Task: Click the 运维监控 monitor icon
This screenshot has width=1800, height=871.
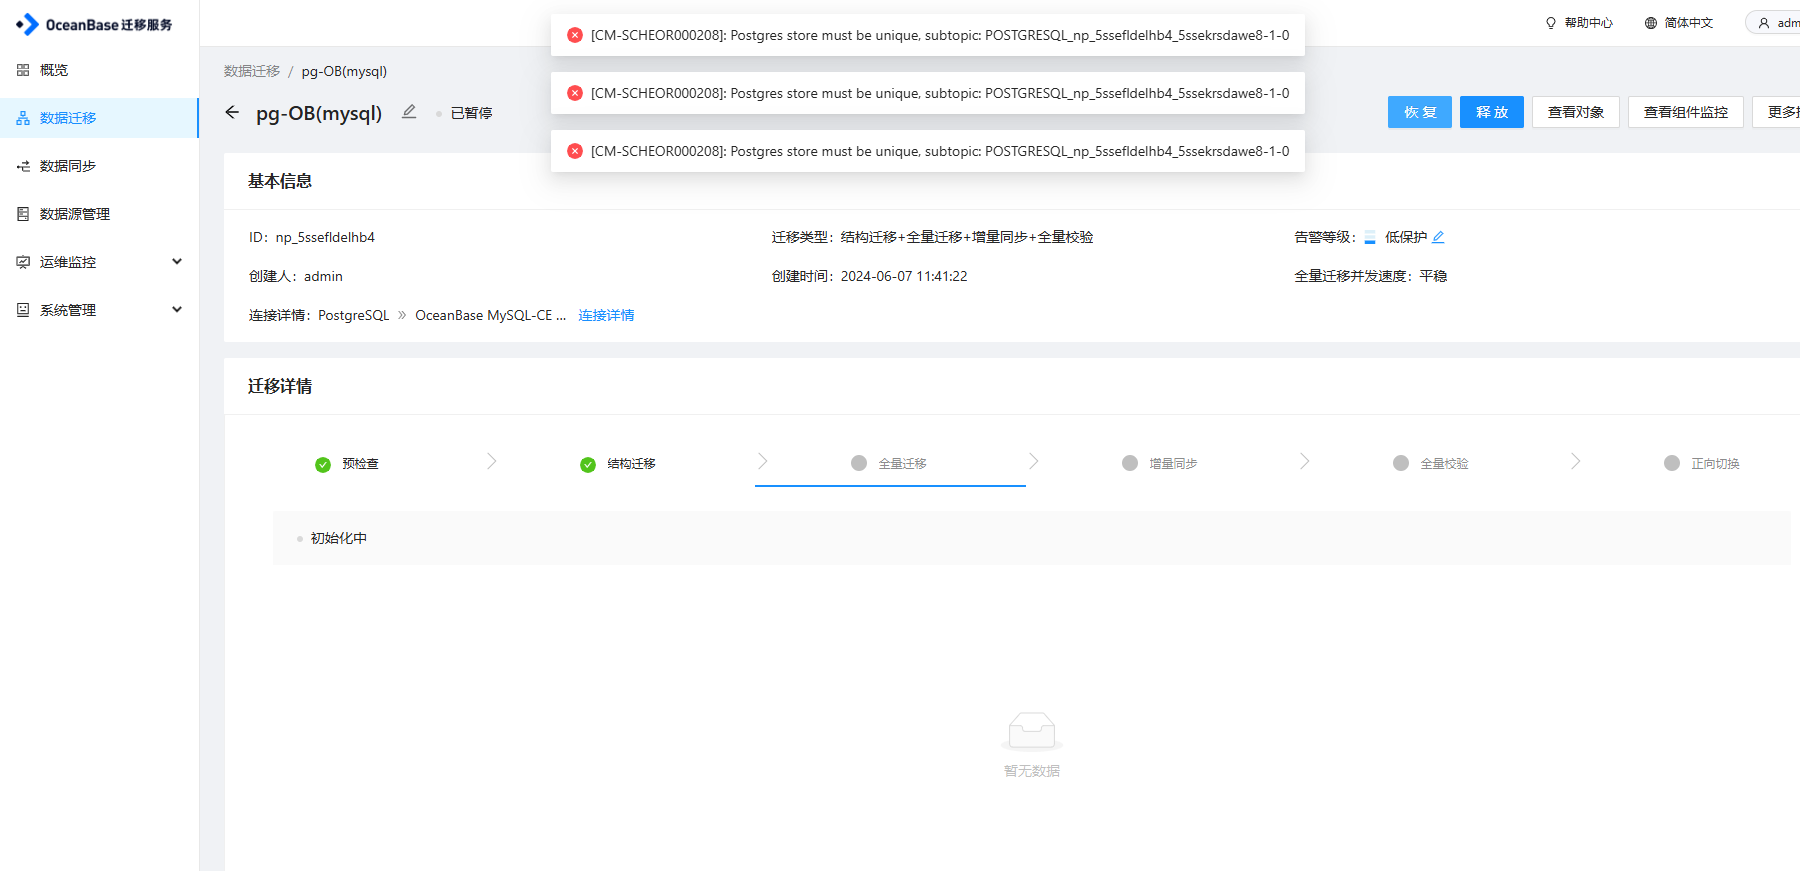Action: point(23,262)
